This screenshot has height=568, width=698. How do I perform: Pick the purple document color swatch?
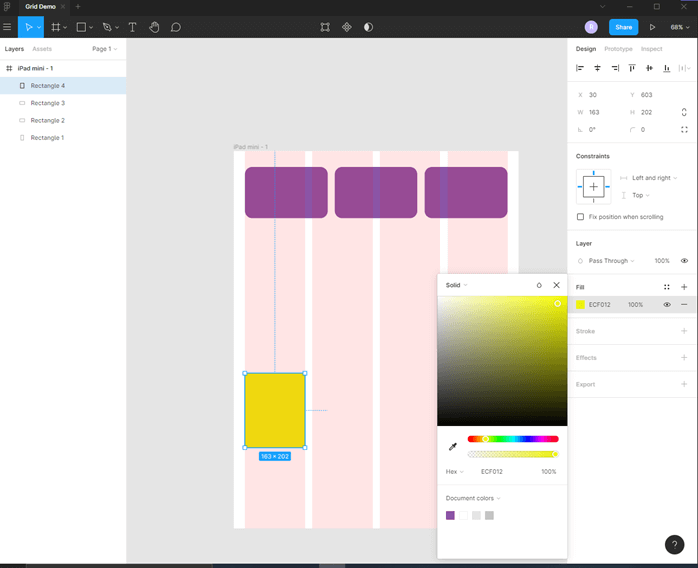pos(450,516)
